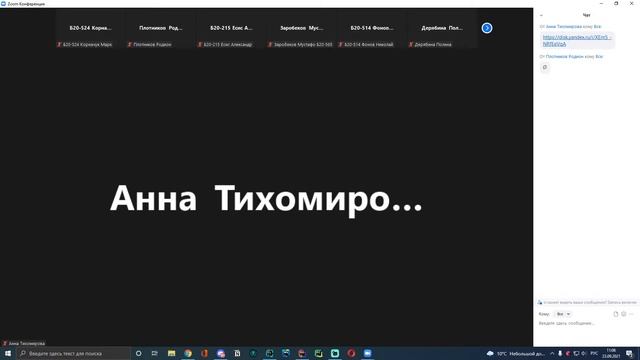The height and width of the screenshot is (360, 640).
Task: Click the Windows taskbar search box
Action: (73, 353)
